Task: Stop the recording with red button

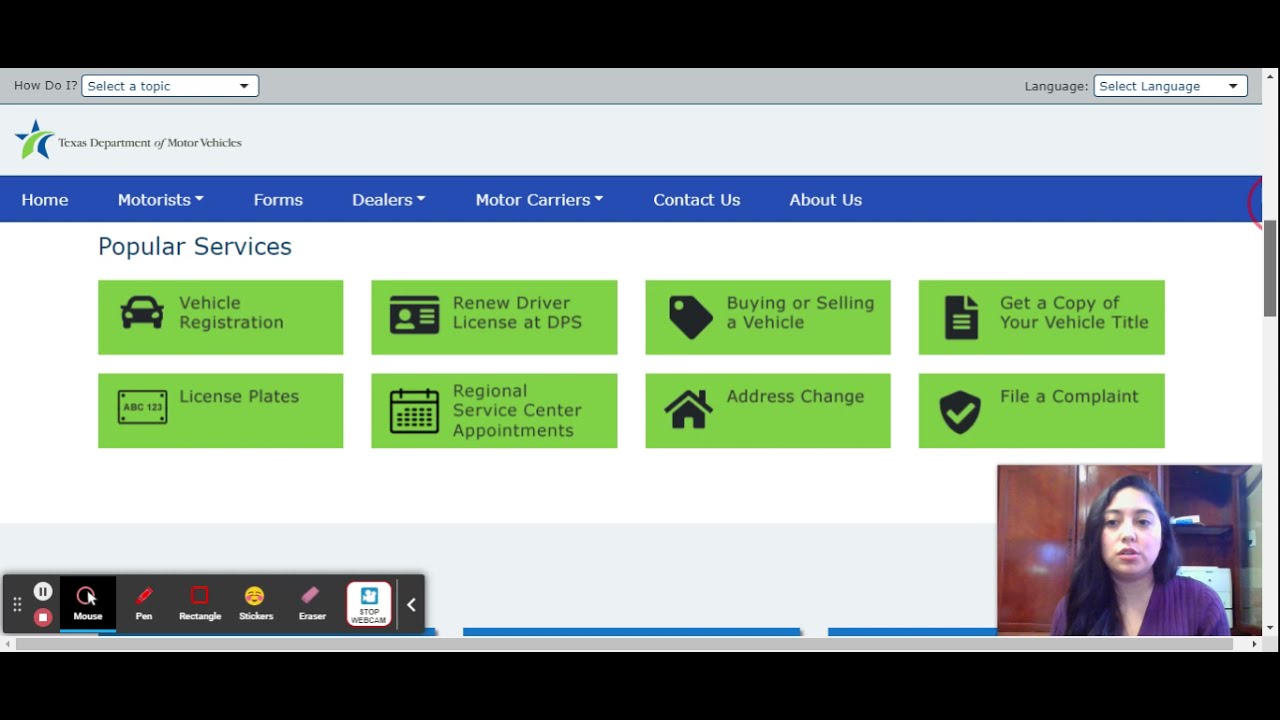Action: 43,617
